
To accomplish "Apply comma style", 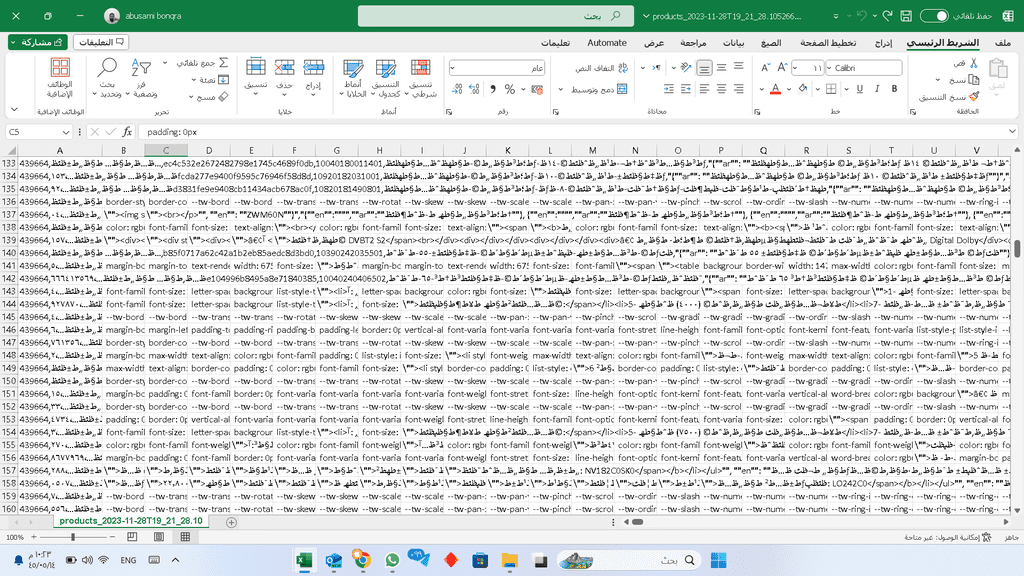I will point(493,89).
